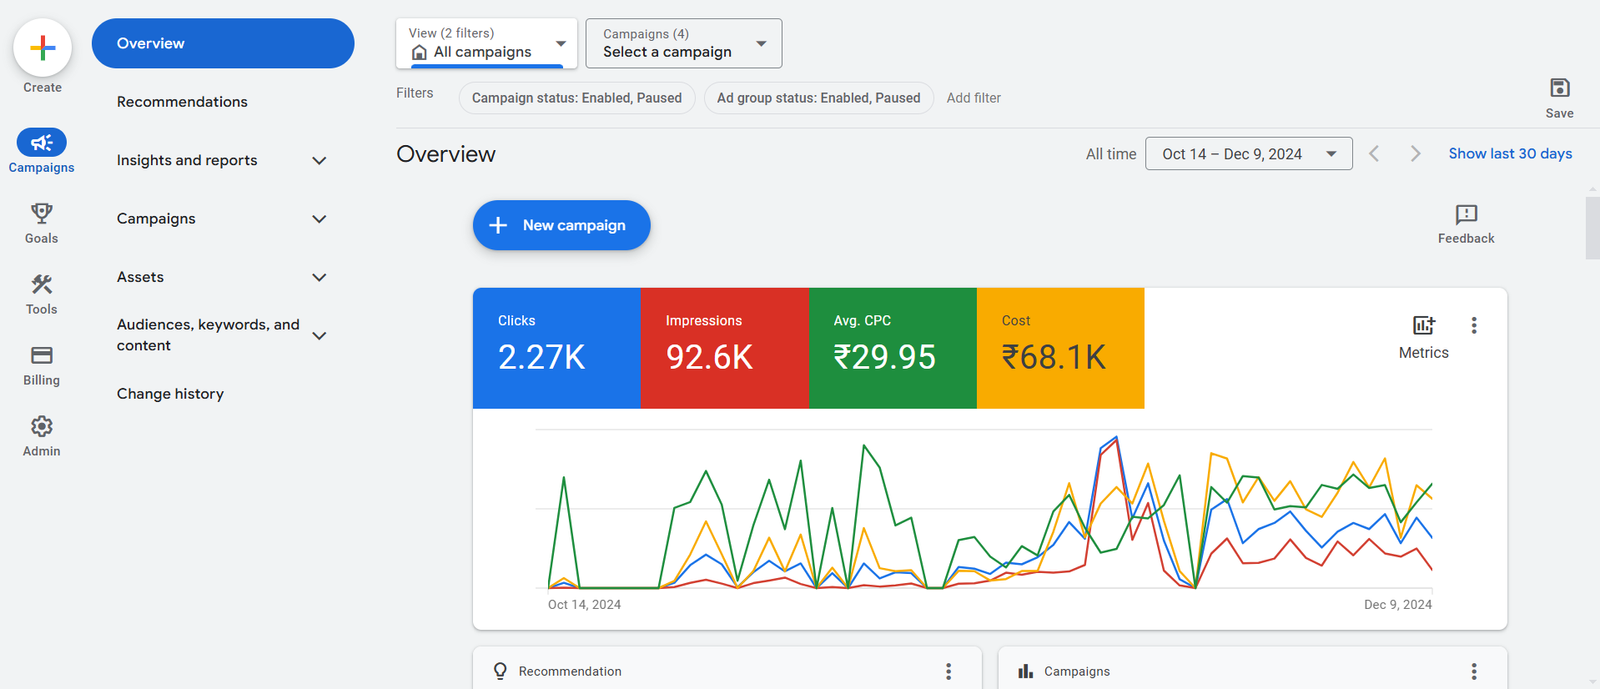
Task: Open the Campaigns megaphone icon in sidebar
Action: click(41, 142)
